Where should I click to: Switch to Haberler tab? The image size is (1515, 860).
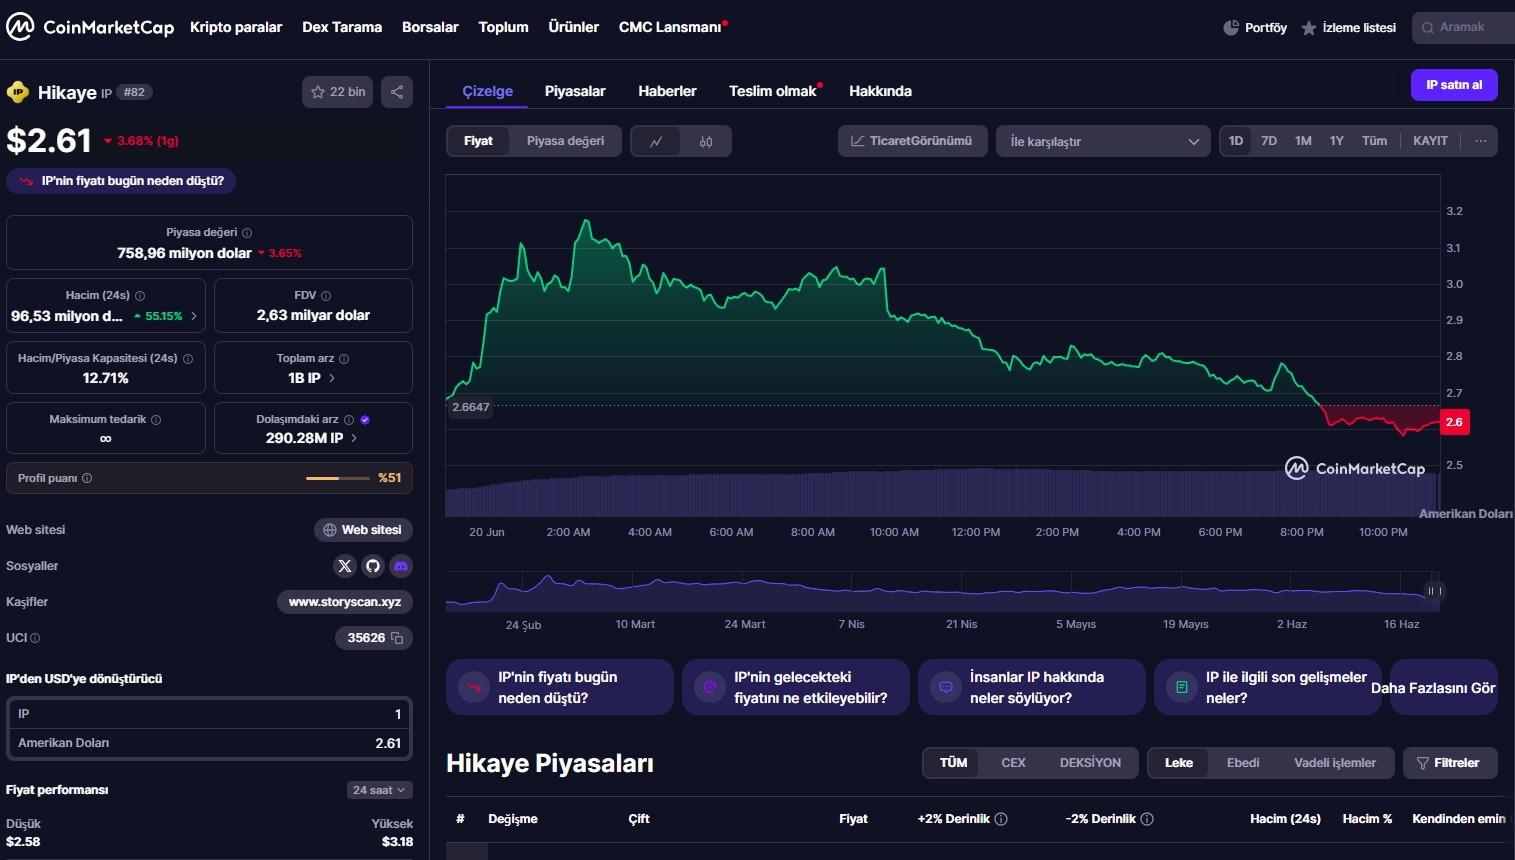[667, 91]
